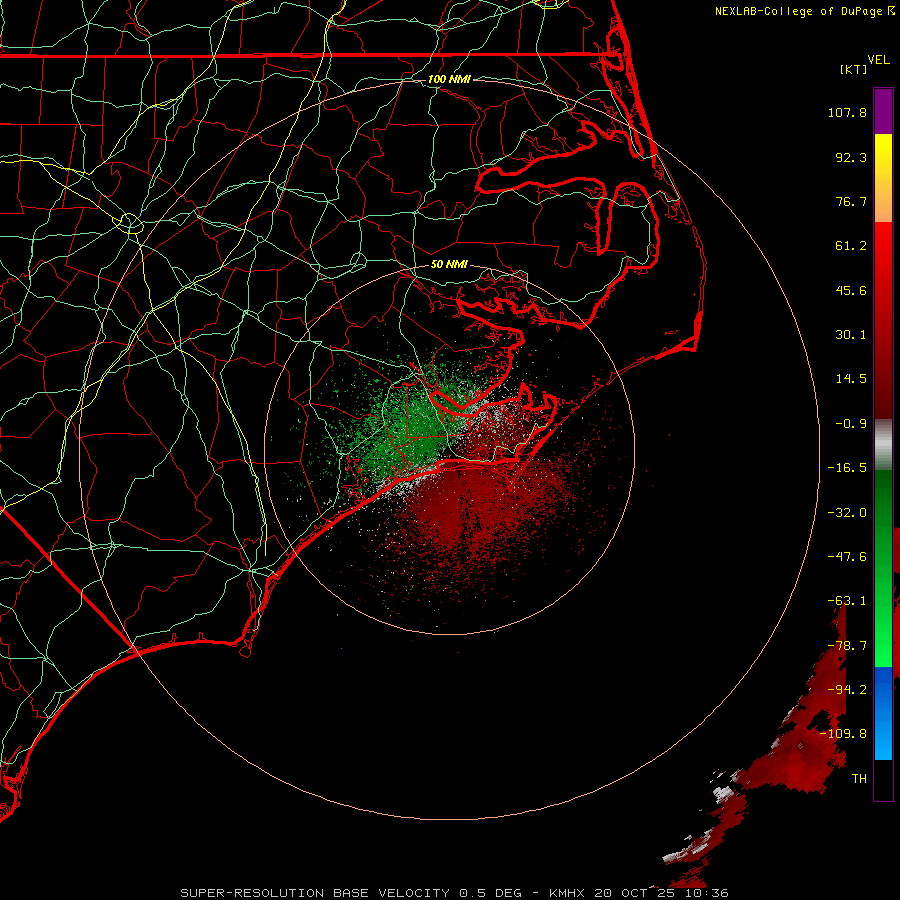Pick the purple band on the velocity color bar
Image resolution: width=900 pixels, height=900 pixels.
pos(883,111)
